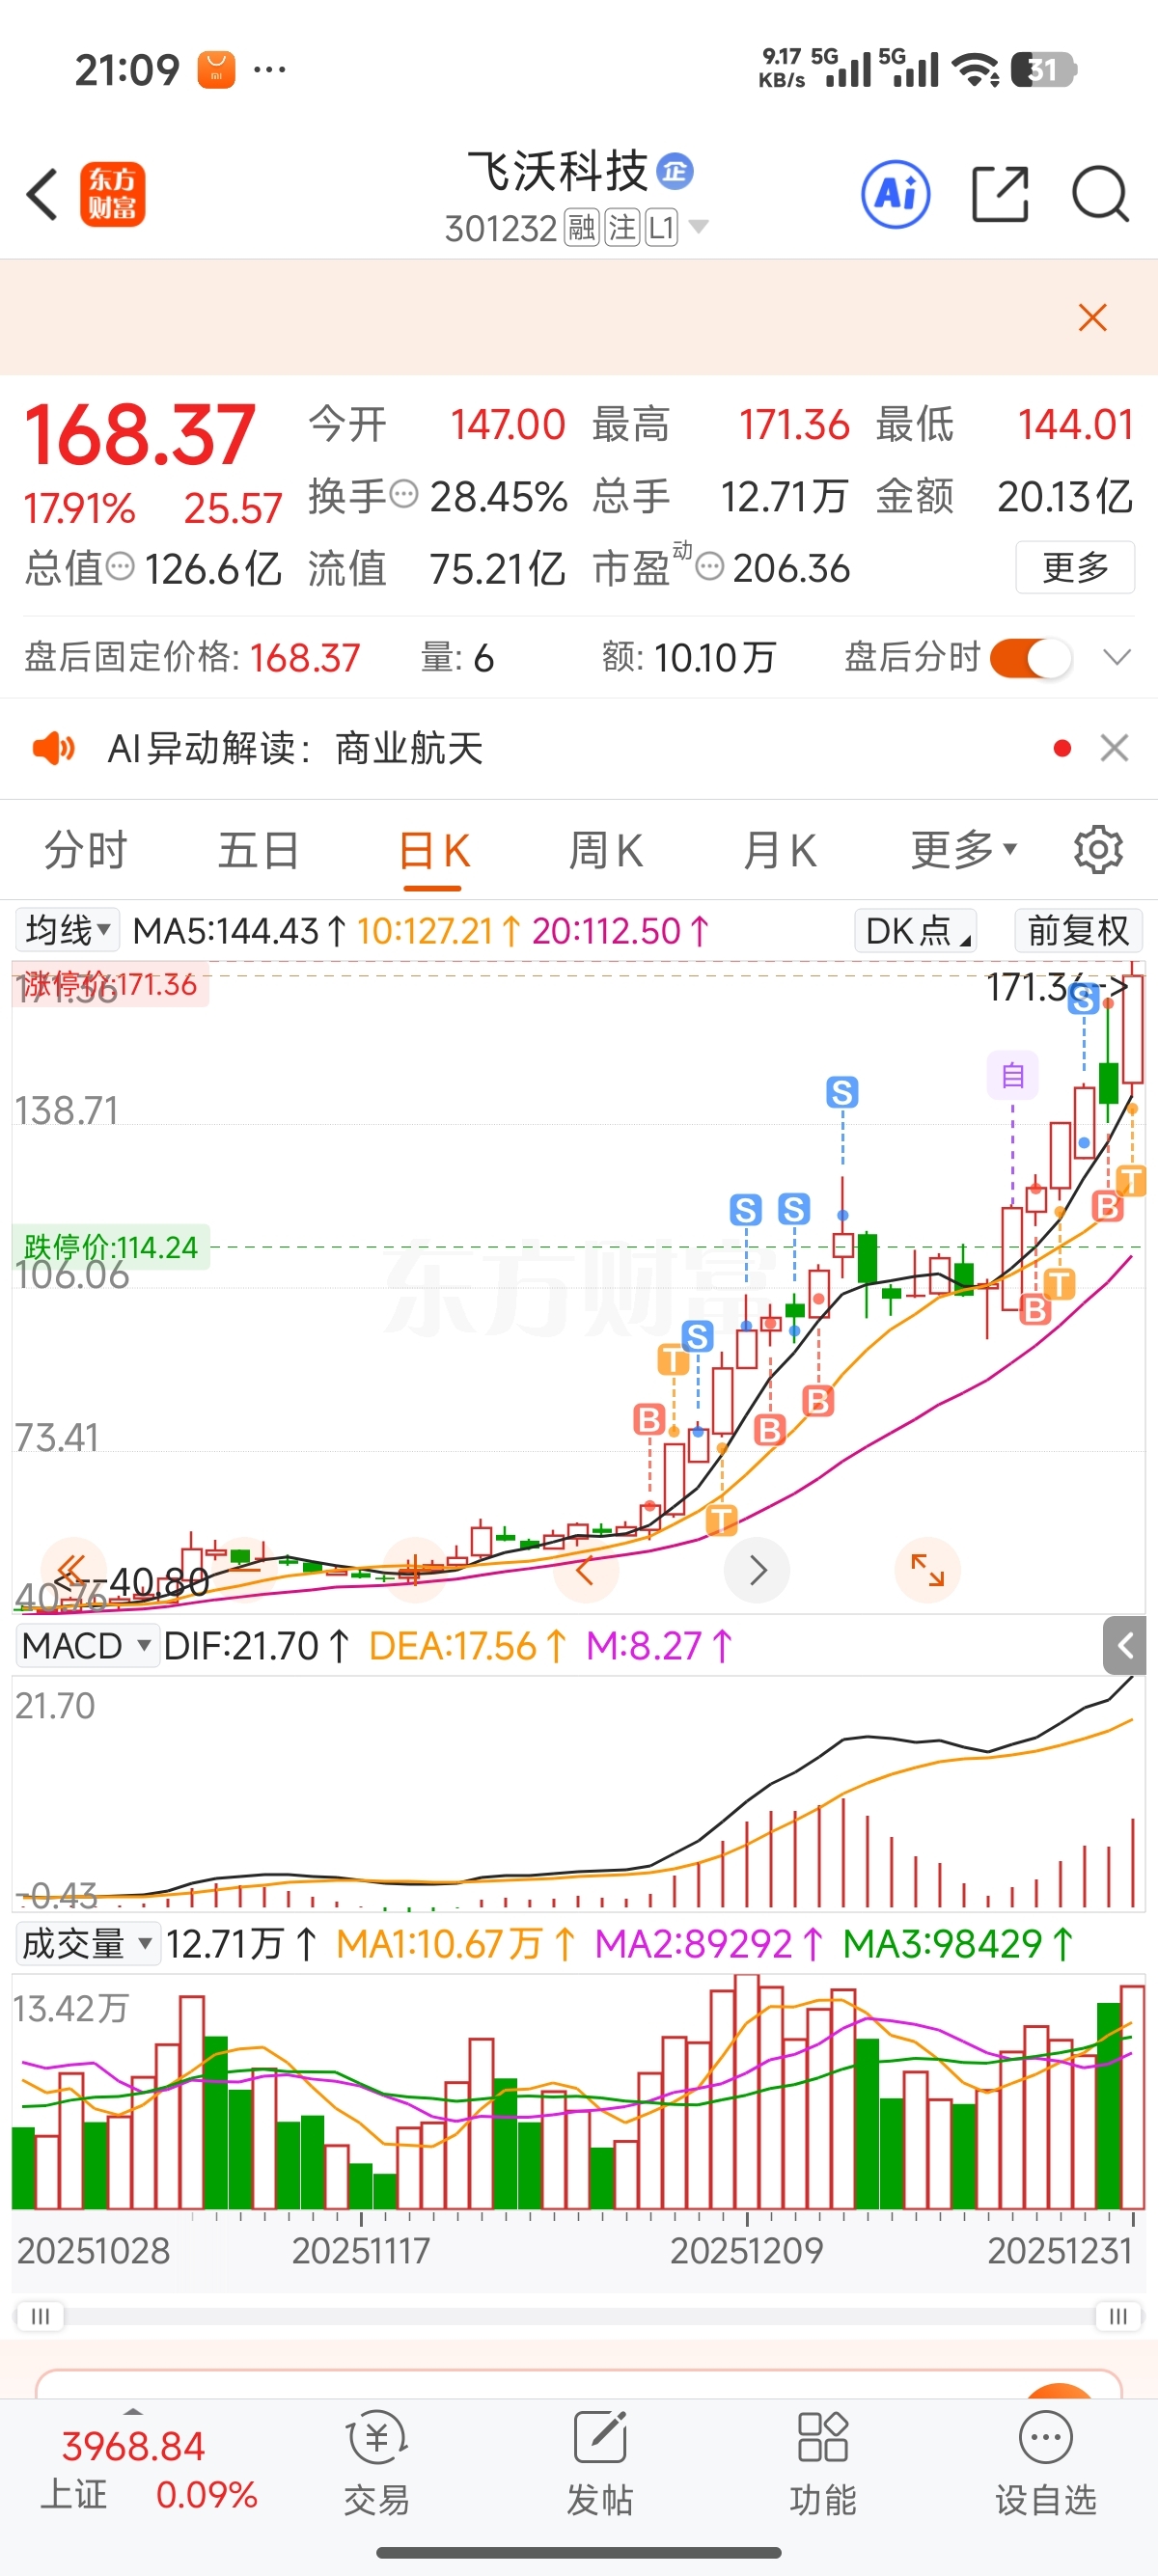Open the search magnifier icon
The image size is (1158, 2576).
pos(1100,194)
